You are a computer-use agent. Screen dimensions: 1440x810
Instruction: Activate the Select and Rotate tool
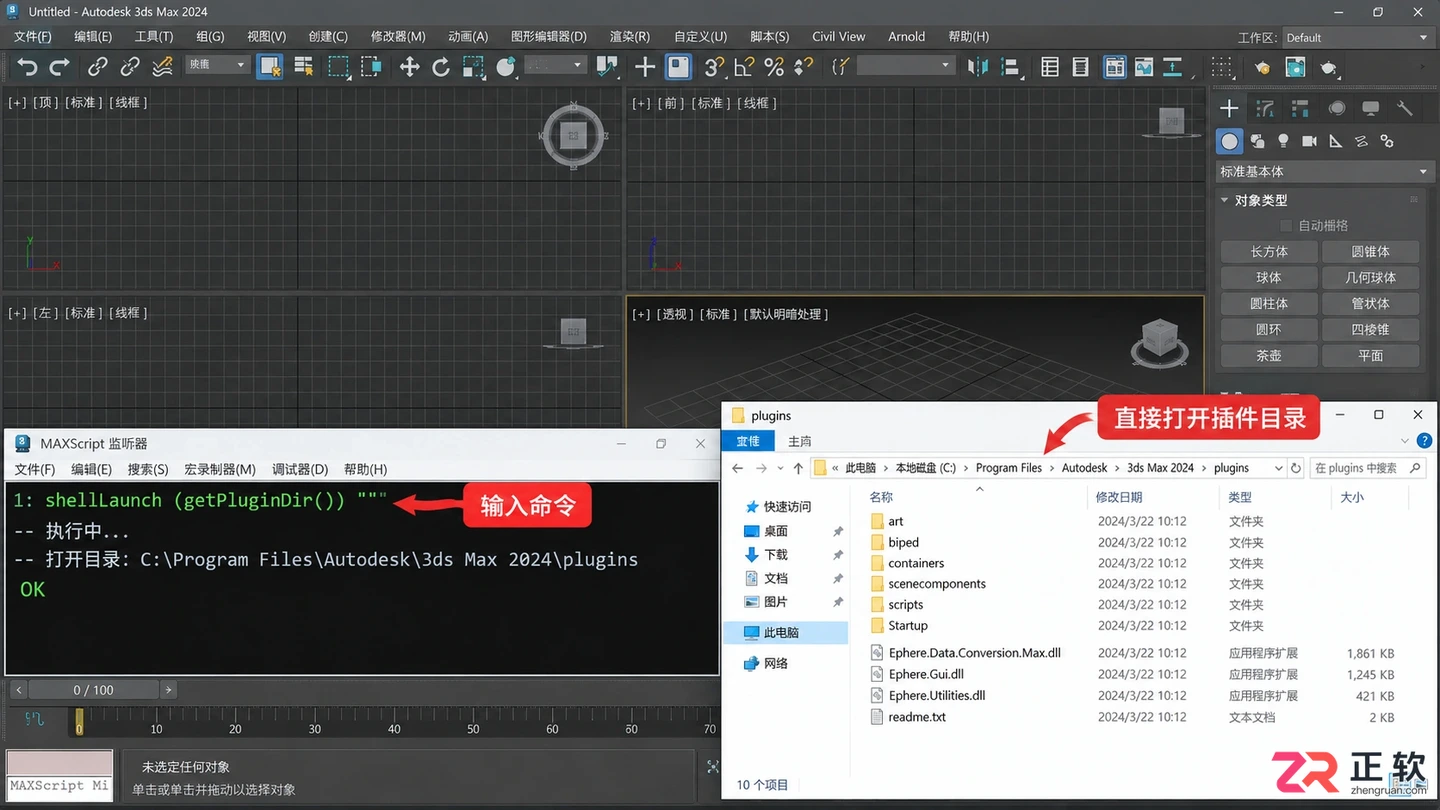point(441,67)
